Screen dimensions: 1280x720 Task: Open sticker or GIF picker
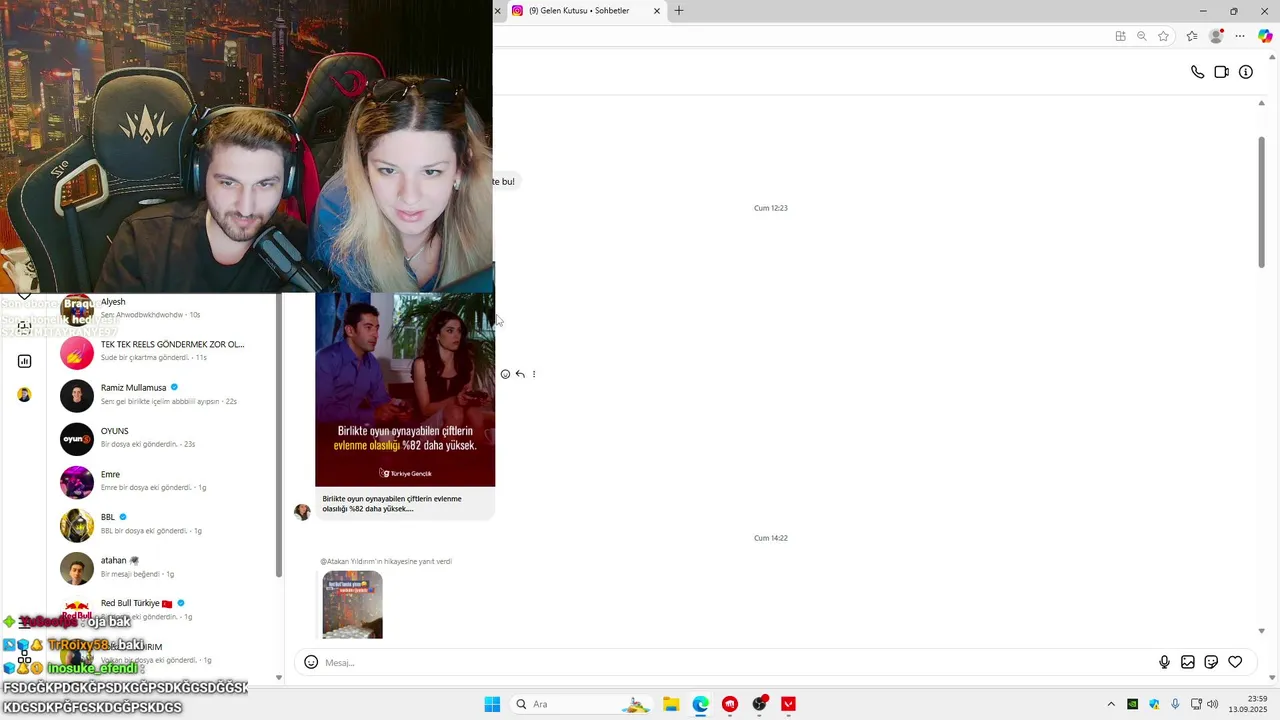[1211, 662]
